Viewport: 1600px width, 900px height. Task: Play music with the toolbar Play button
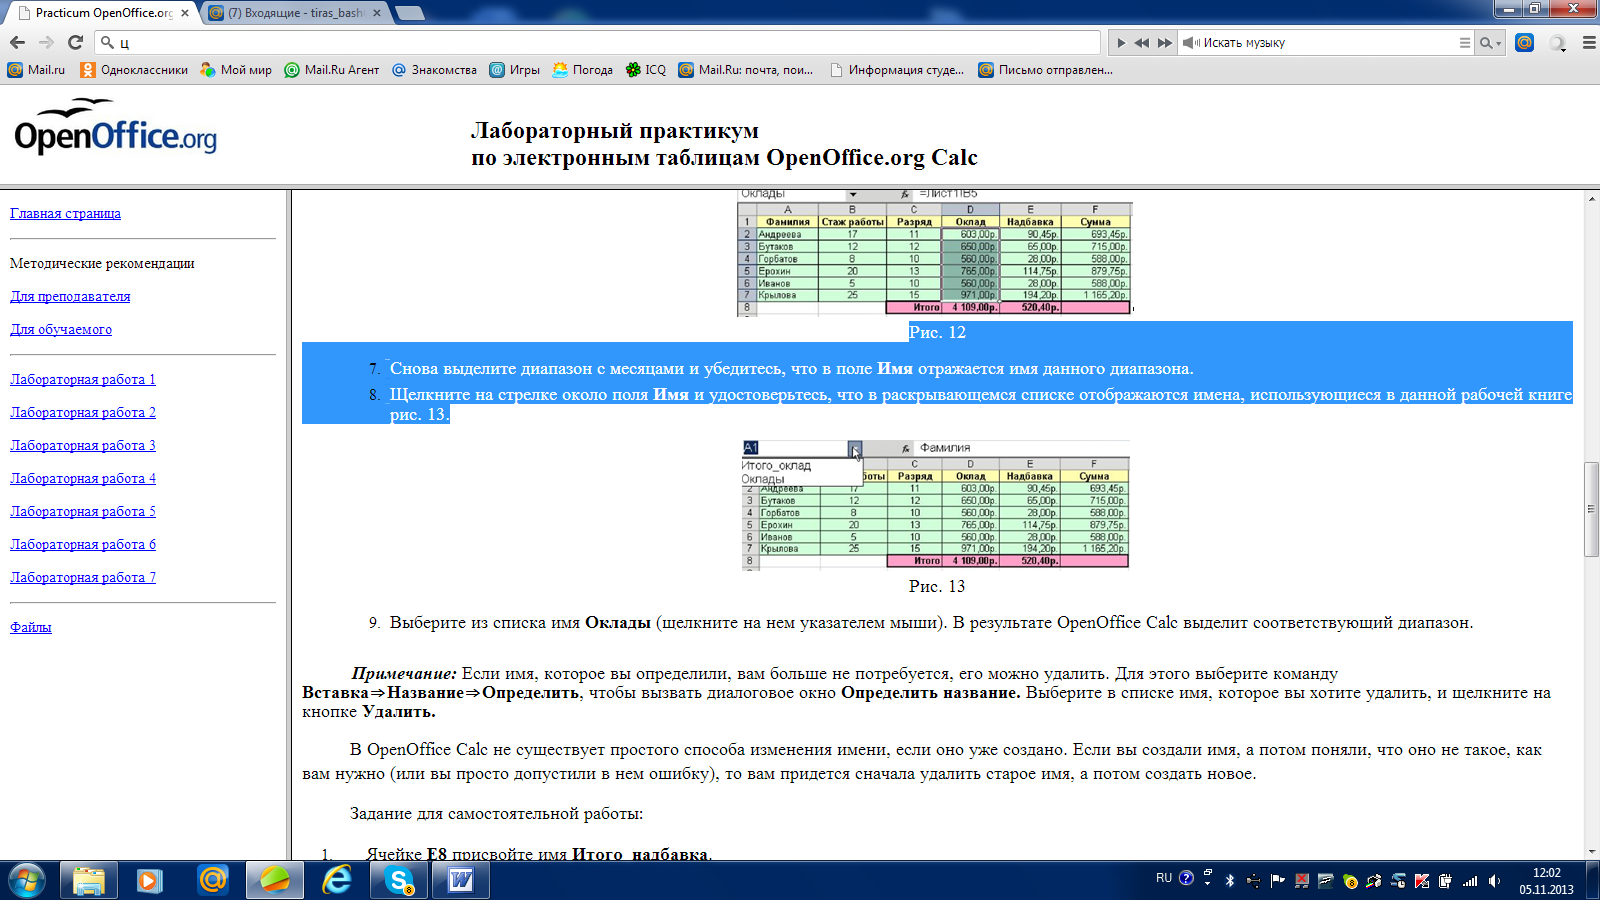(x=1121, y=43)
